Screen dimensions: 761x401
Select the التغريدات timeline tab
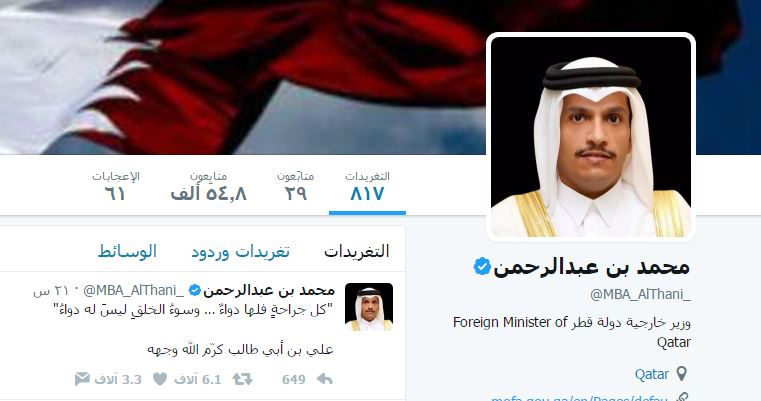[x=357, y=251]
